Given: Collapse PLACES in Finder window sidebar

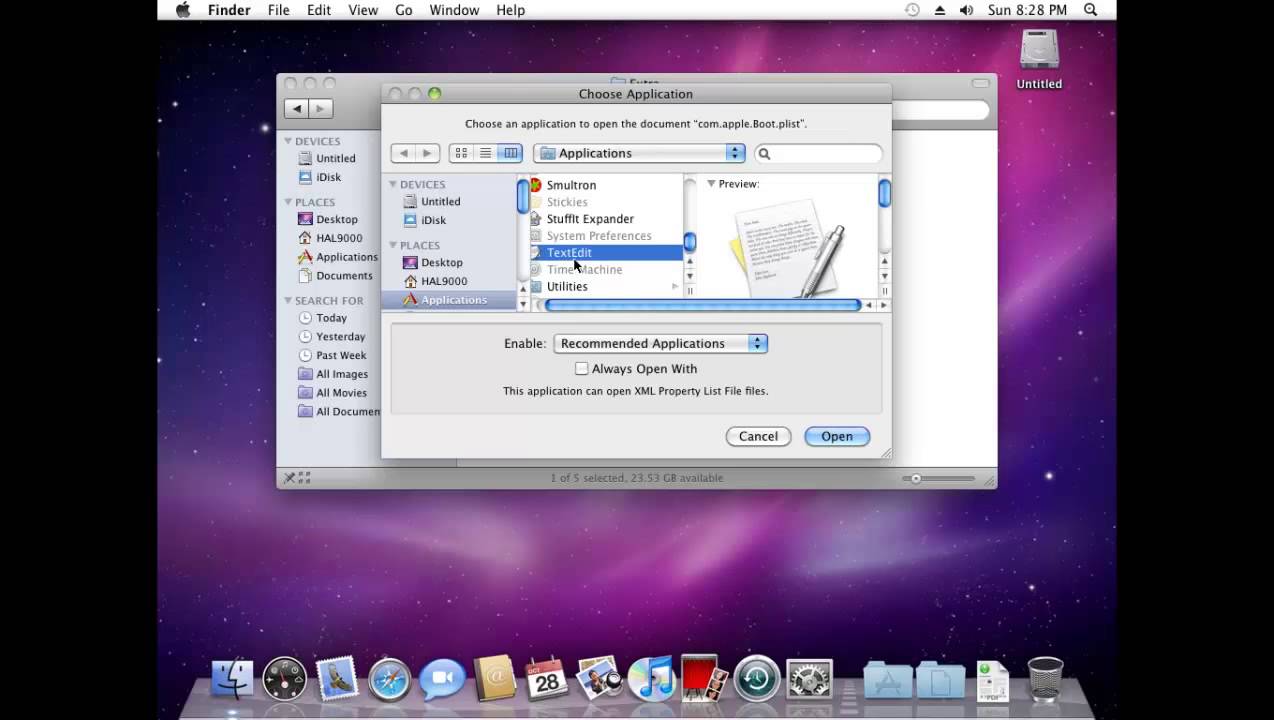Looking at the screenshot, I should point(288,202).
